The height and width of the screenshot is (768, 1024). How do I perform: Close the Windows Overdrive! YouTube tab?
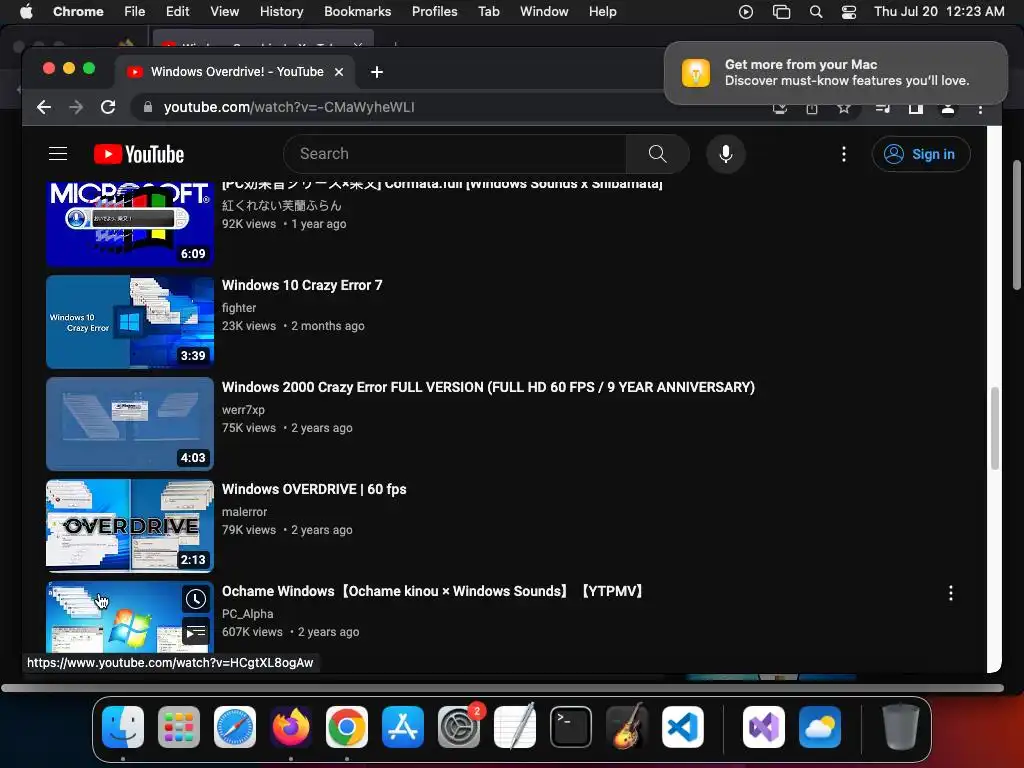tap(339, 72)
